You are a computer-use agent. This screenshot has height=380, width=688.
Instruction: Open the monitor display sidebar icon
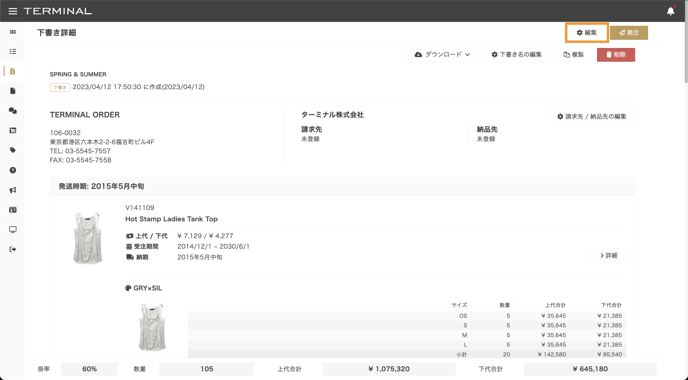click(x=13, y=229)
